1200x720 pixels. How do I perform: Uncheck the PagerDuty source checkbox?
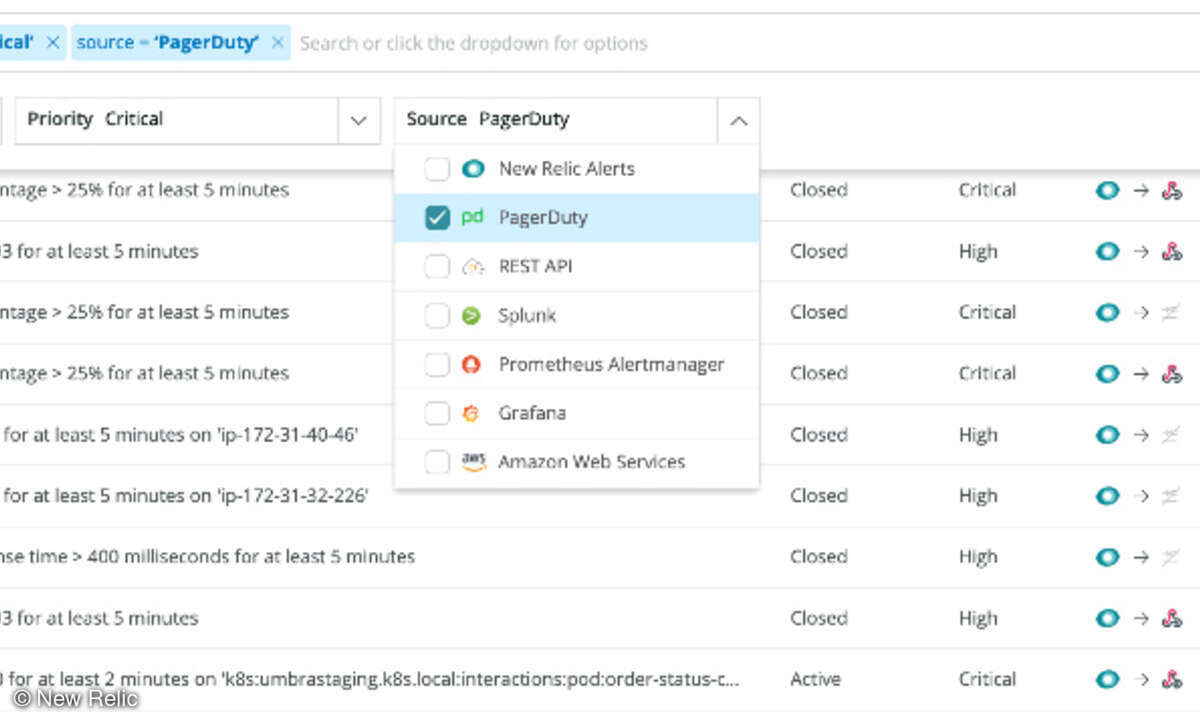tap(437, 218)
